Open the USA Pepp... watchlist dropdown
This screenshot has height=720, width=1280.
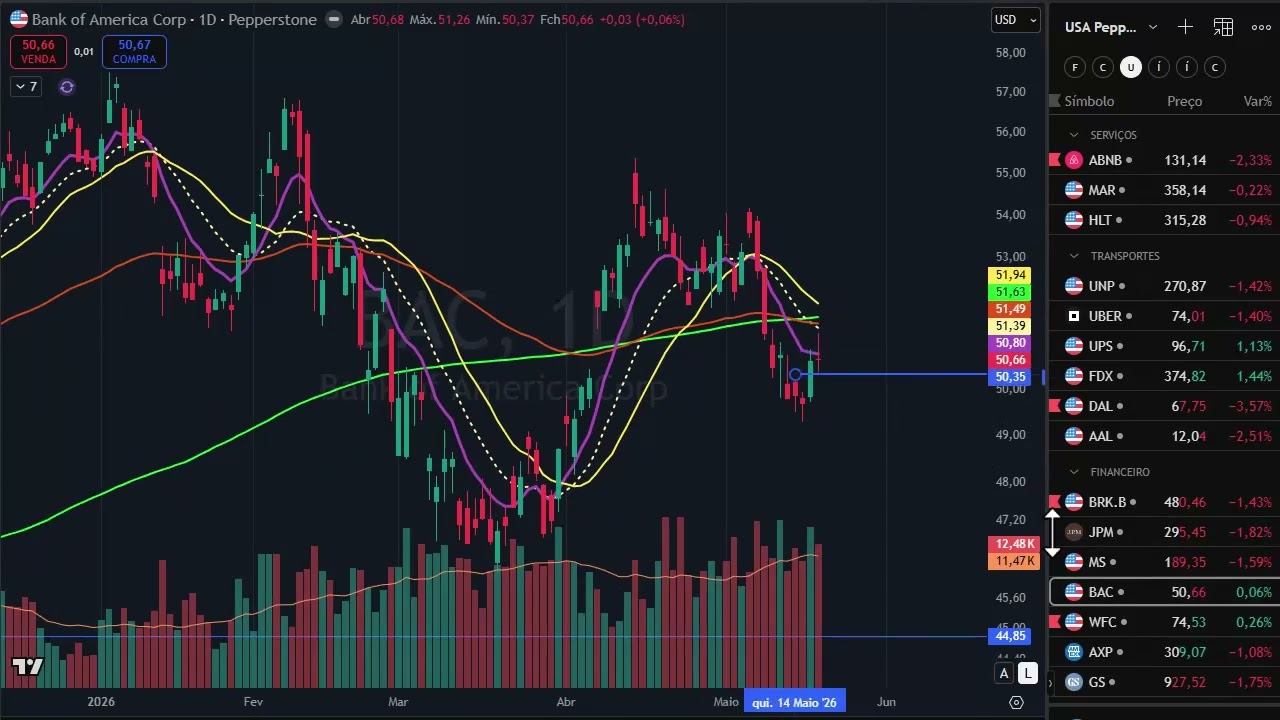(x=1111, y=27)
